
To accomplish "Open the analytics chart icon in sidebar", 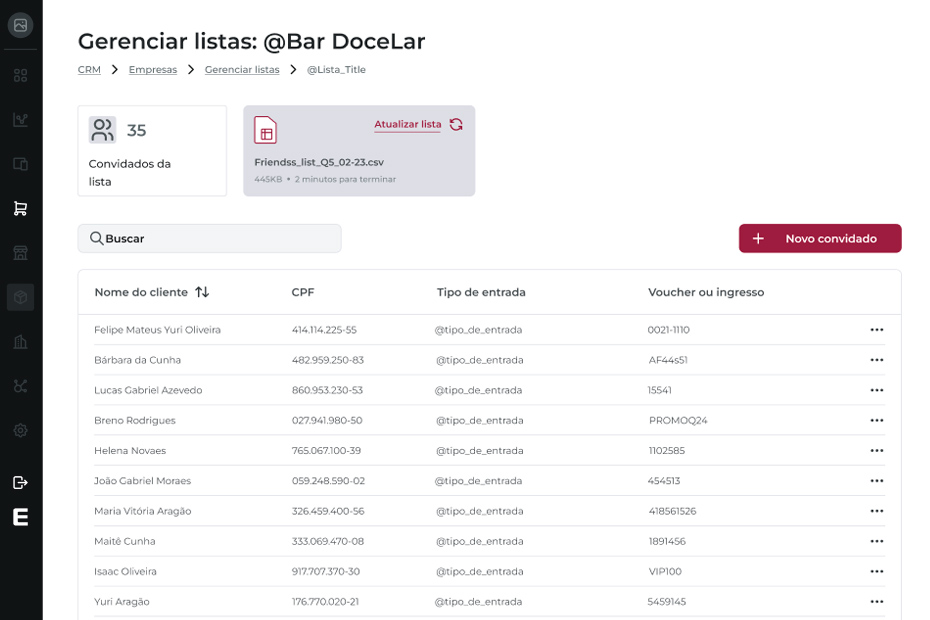I will click(x=20, y=120).
